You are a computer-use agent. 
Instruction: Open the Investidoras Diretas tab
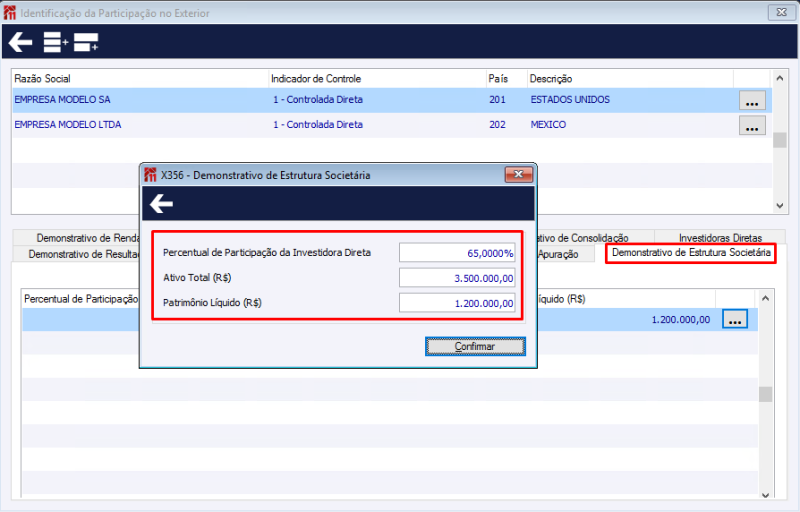(x=720, y=238)
